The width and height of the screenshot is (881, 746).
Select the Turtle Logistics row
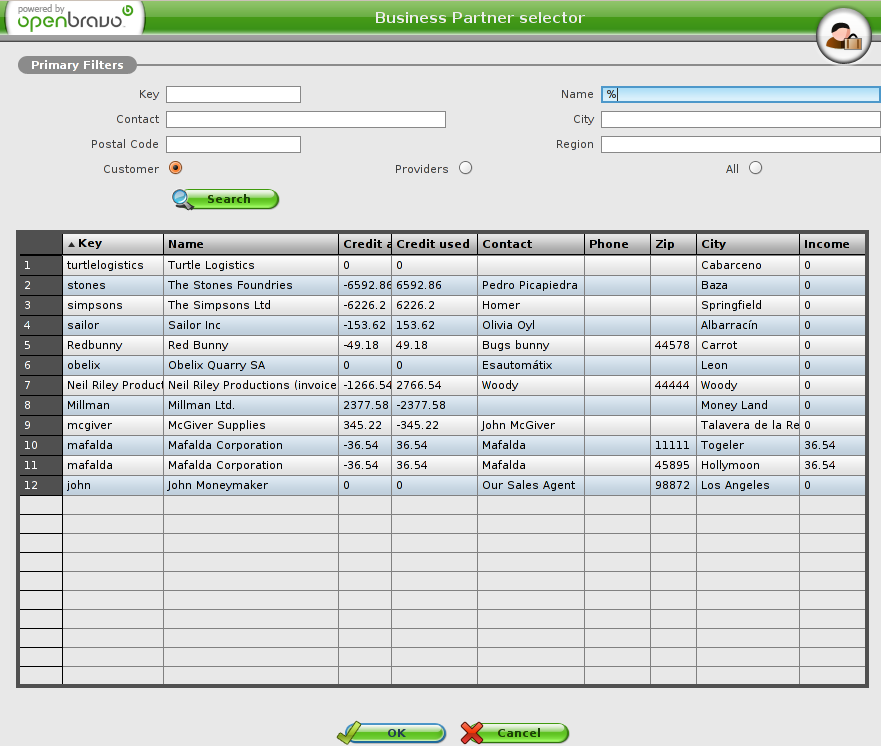pos(250,266)
